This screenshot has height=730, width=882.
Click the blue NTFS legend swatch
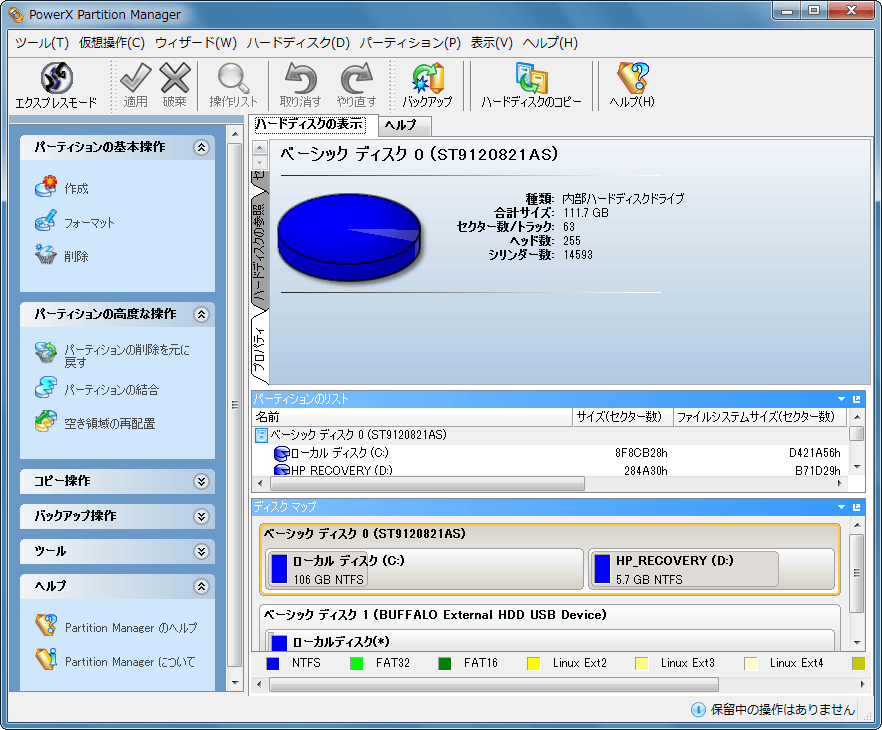point(273,664)
